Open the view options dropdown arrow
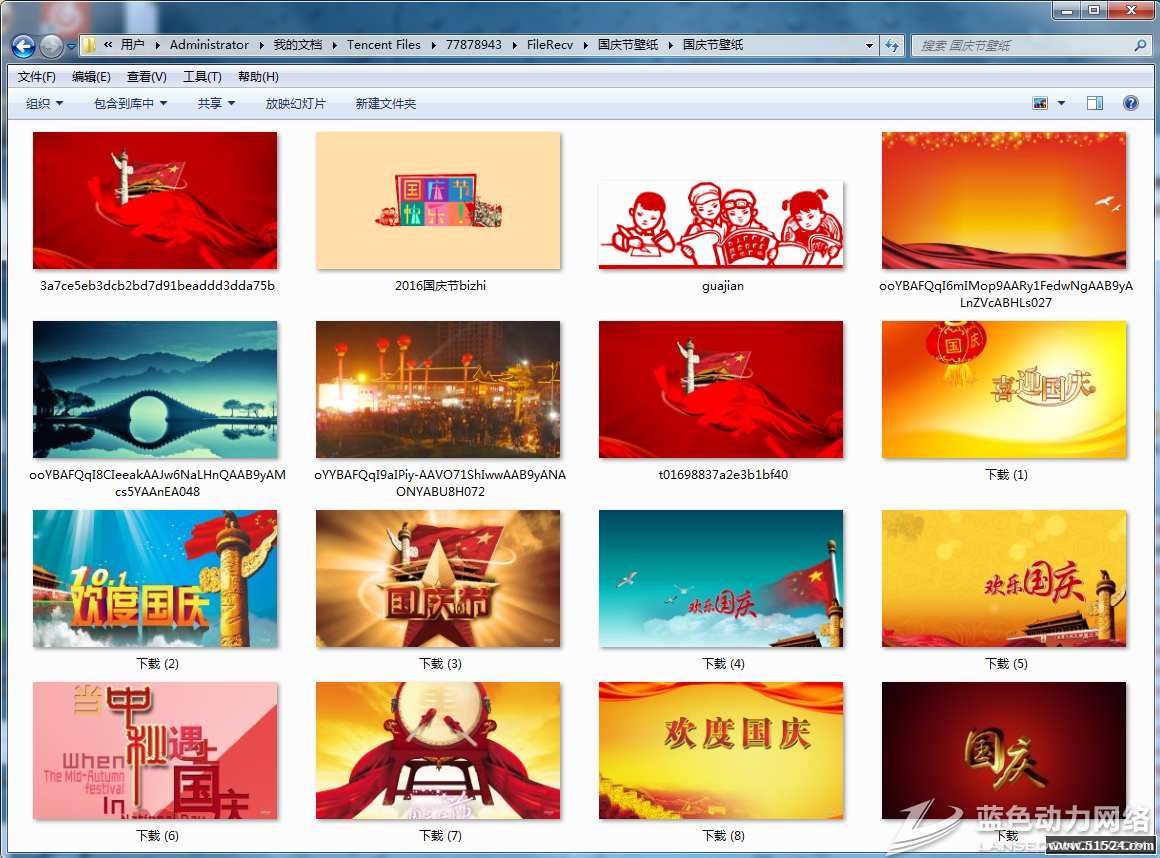This screenshot has width=1160, height=858. [1061, 103]
